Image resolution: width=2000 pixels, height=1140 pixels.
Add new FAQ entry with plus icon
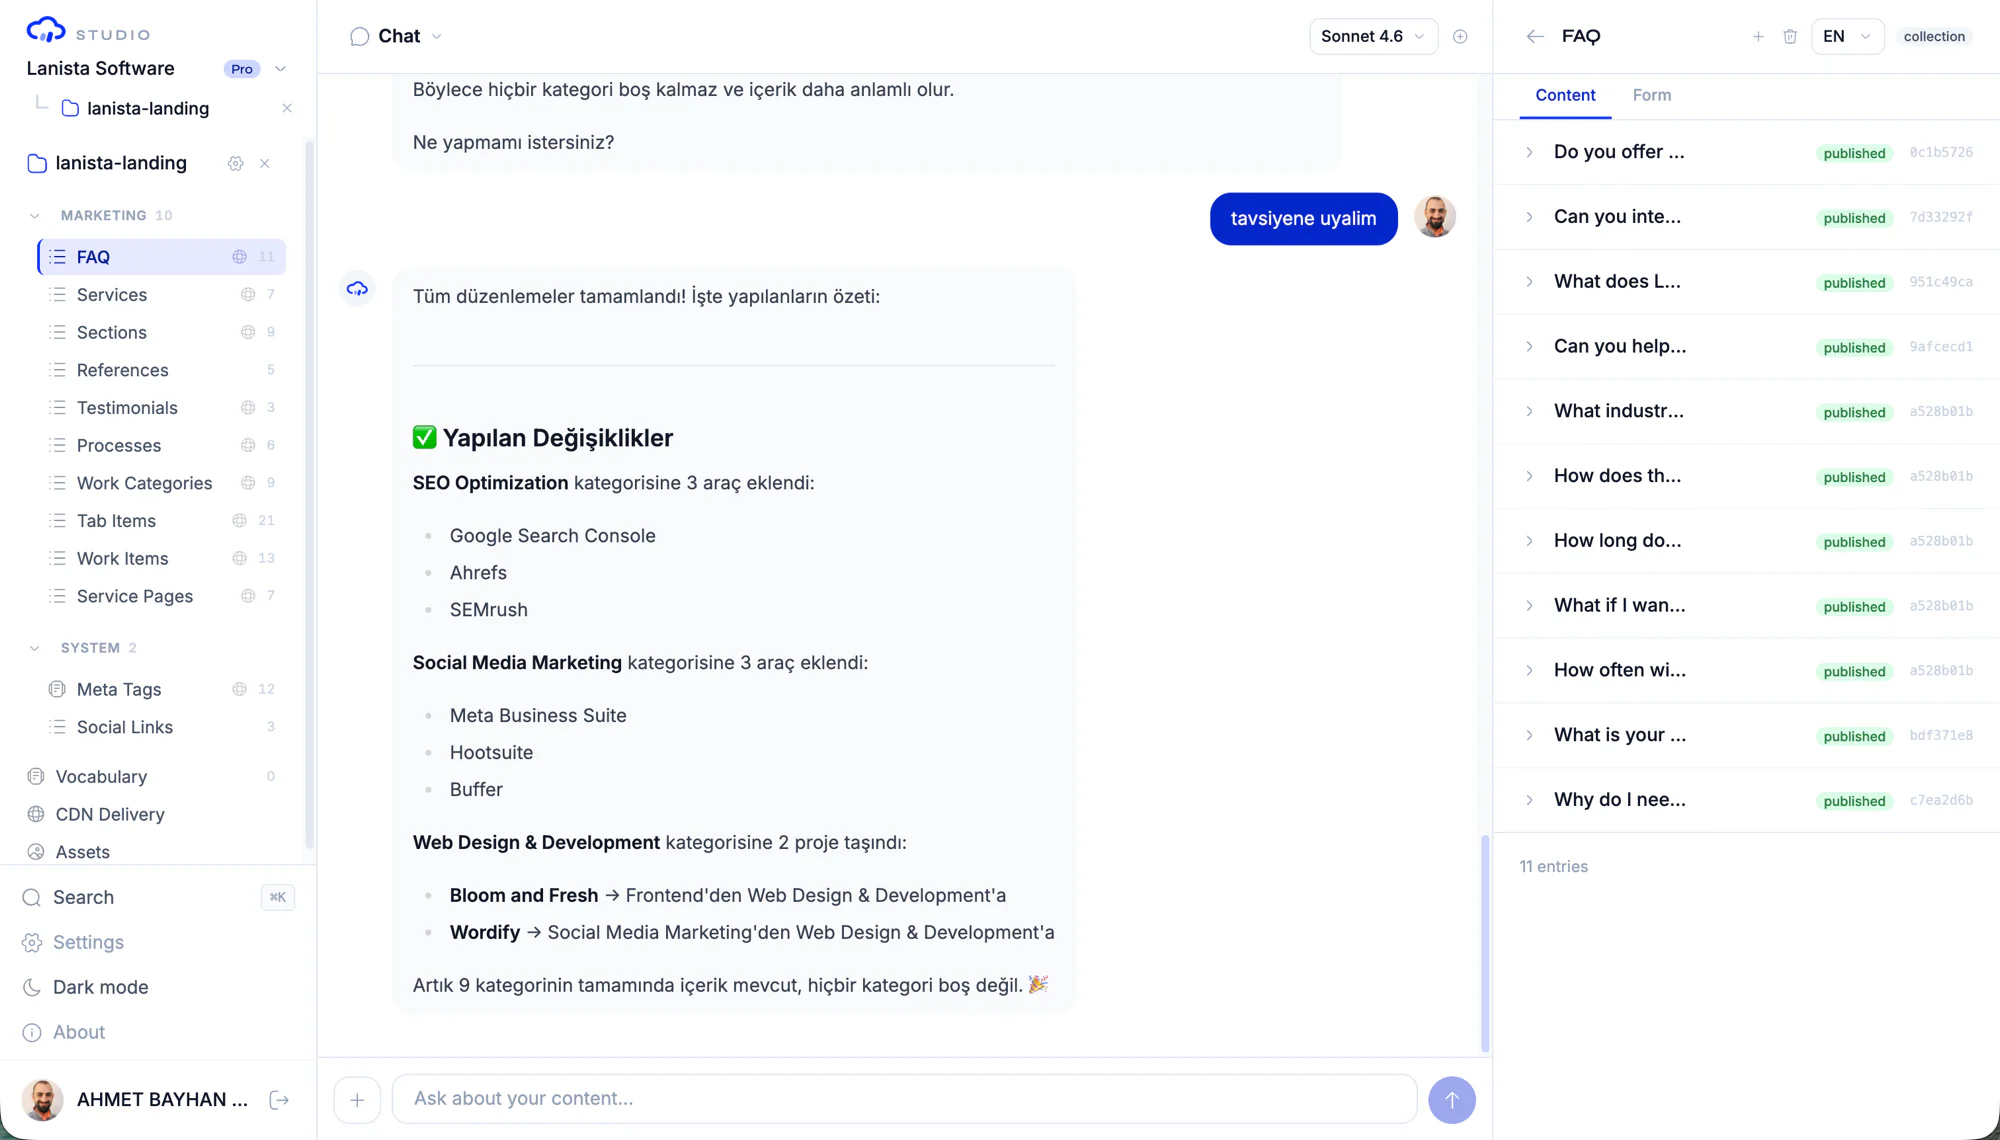(1758, 37)
